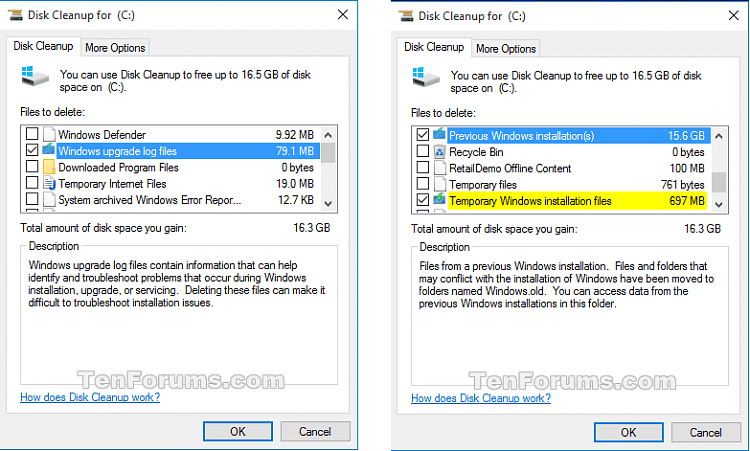The image size is (750, 451).
Task: Click the Recycle Bin icon in right window
Action: click(440, 152)
